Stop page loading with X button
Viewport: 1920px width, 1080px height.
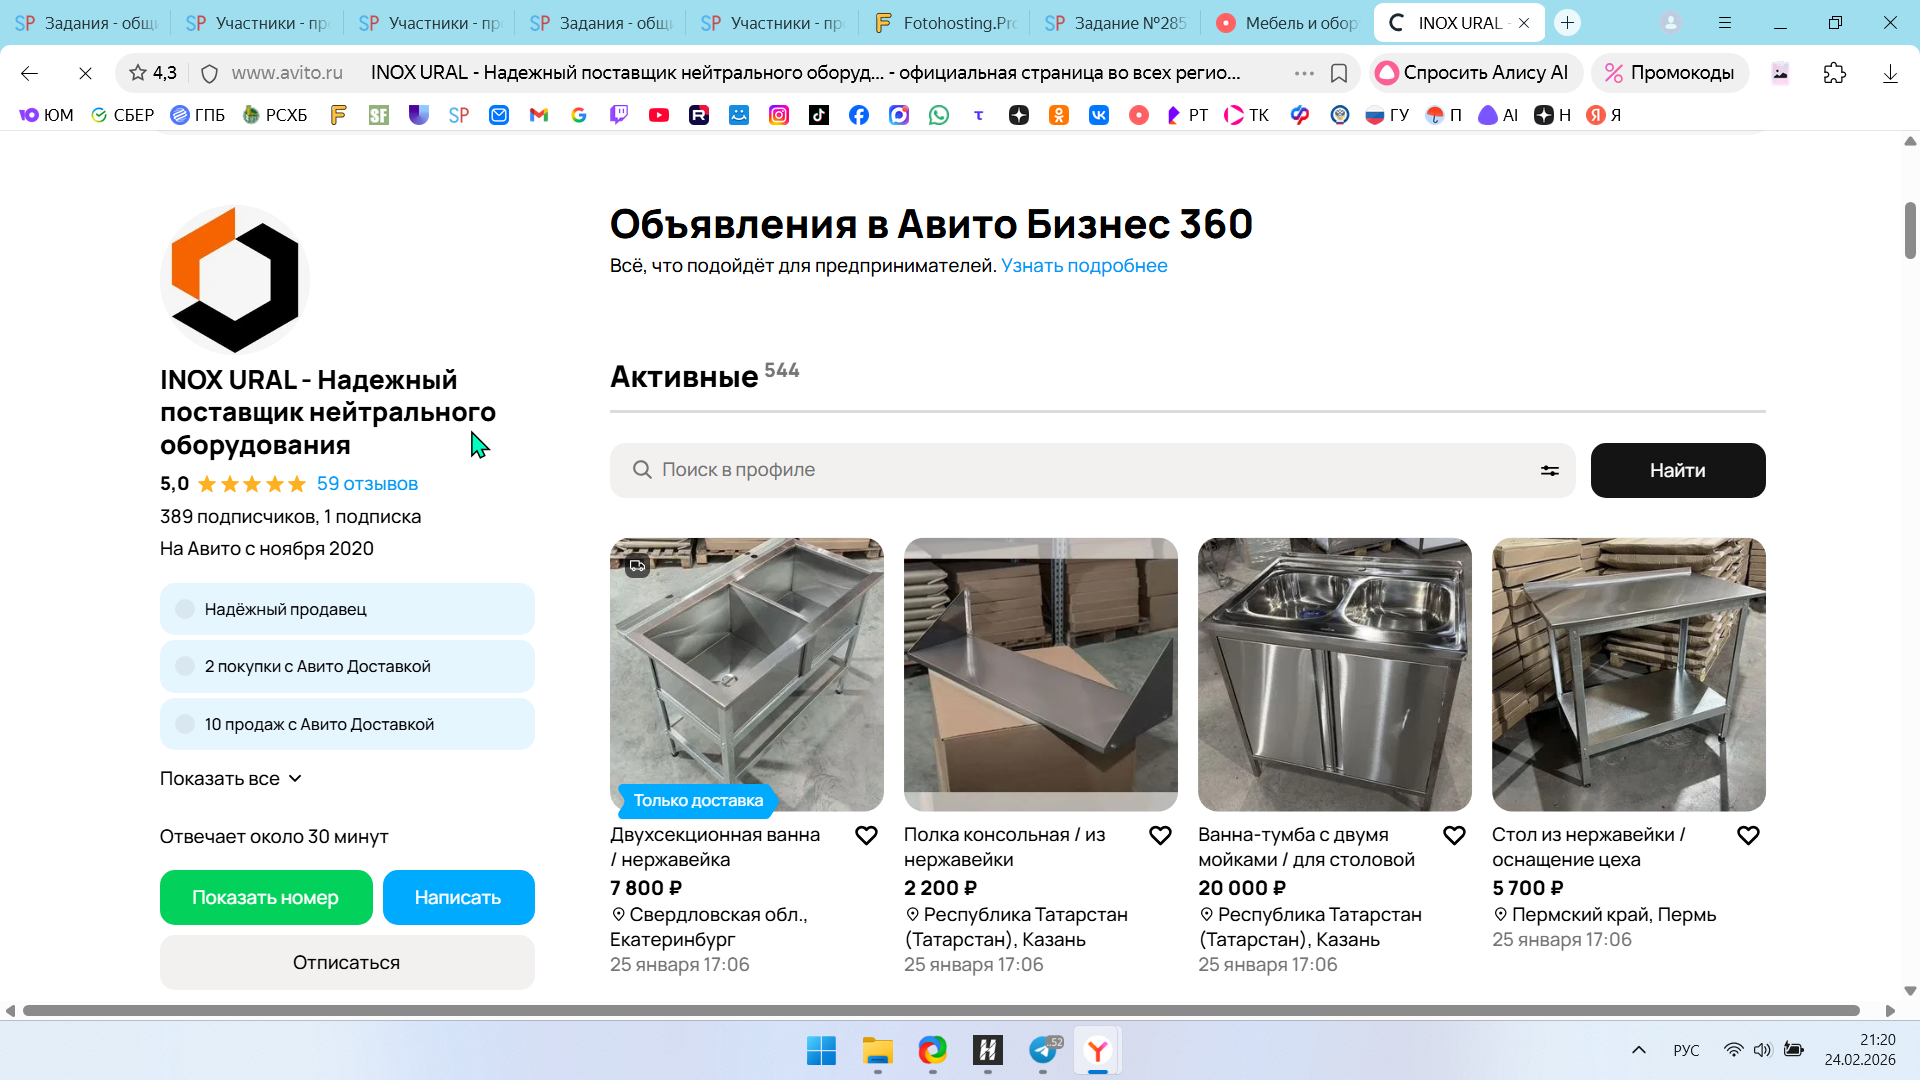click(85, 73)
